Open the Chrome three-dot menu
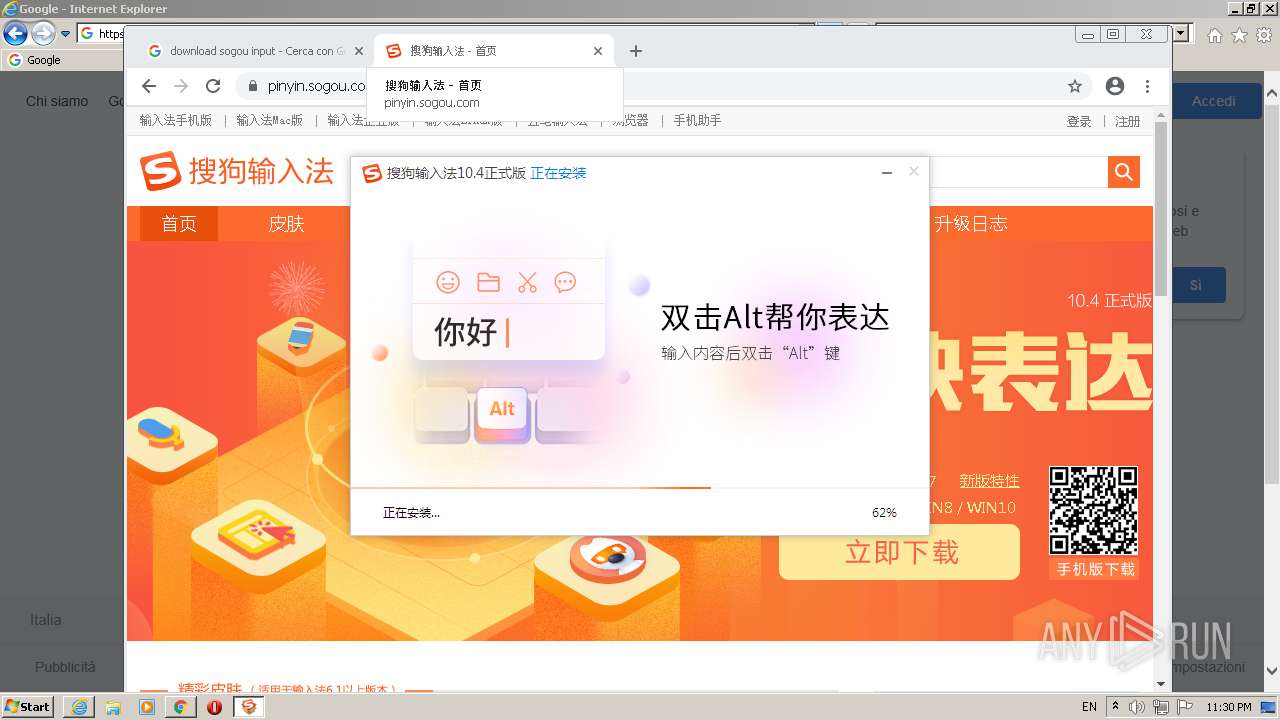The image size is (1280, 720). 1147,86
